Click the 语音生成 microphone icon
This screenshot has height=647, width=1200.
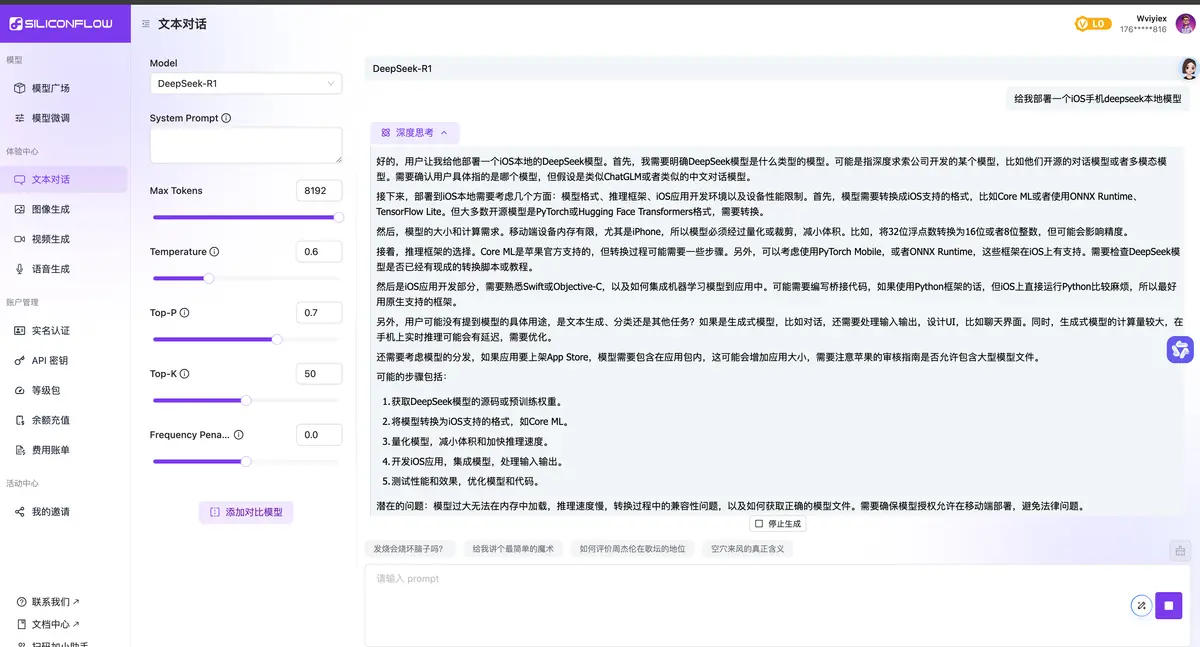[x=20, y=269]
